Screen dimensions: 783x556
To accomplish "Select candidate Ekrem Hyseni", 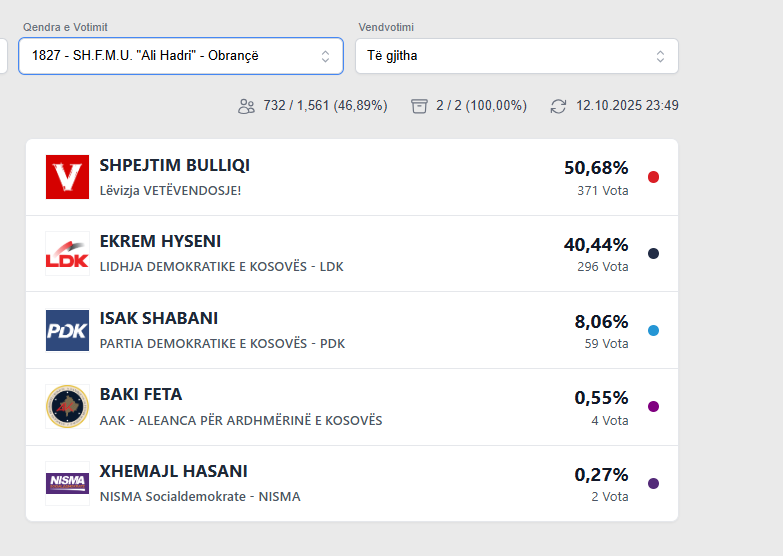I will (160, 242).
